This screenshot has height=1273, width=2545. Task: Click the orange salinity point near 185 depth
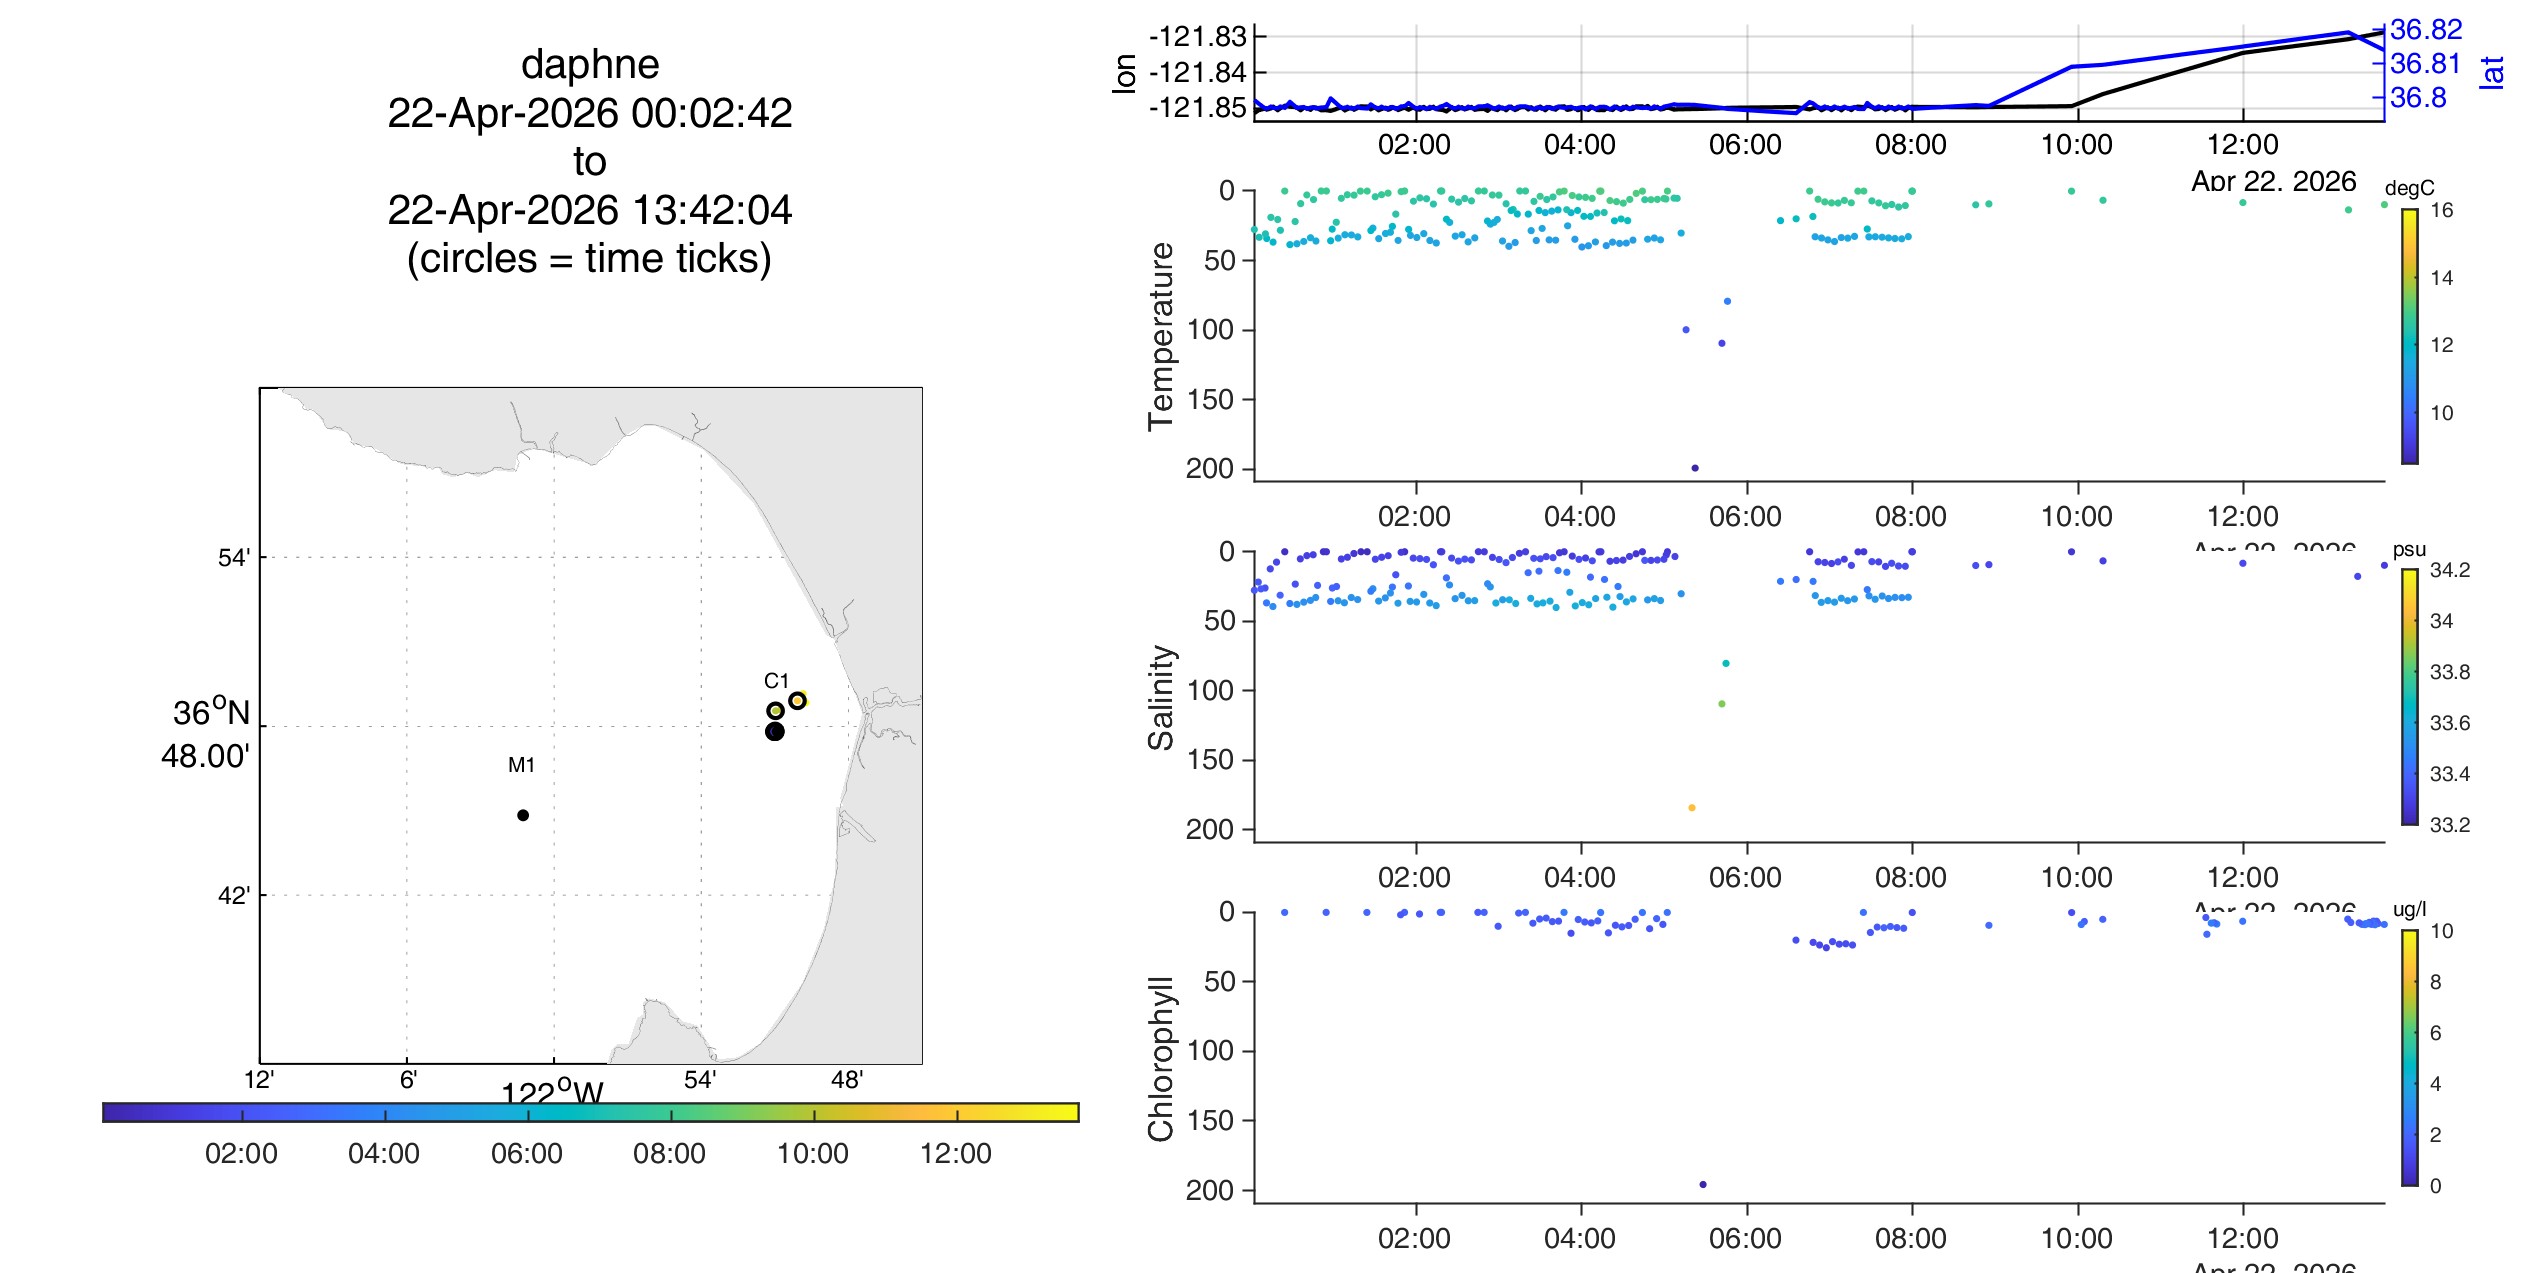1692,808
